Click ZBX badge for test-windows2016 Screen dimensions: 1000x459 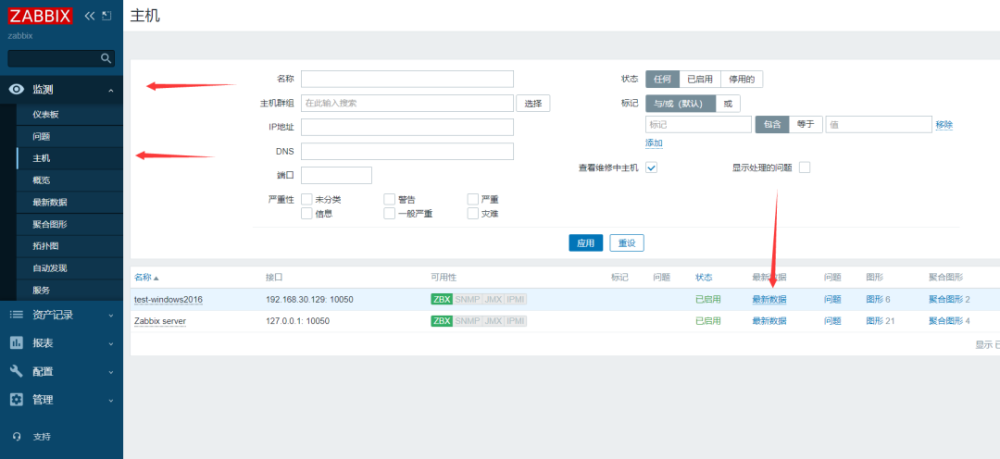(441, 300)
